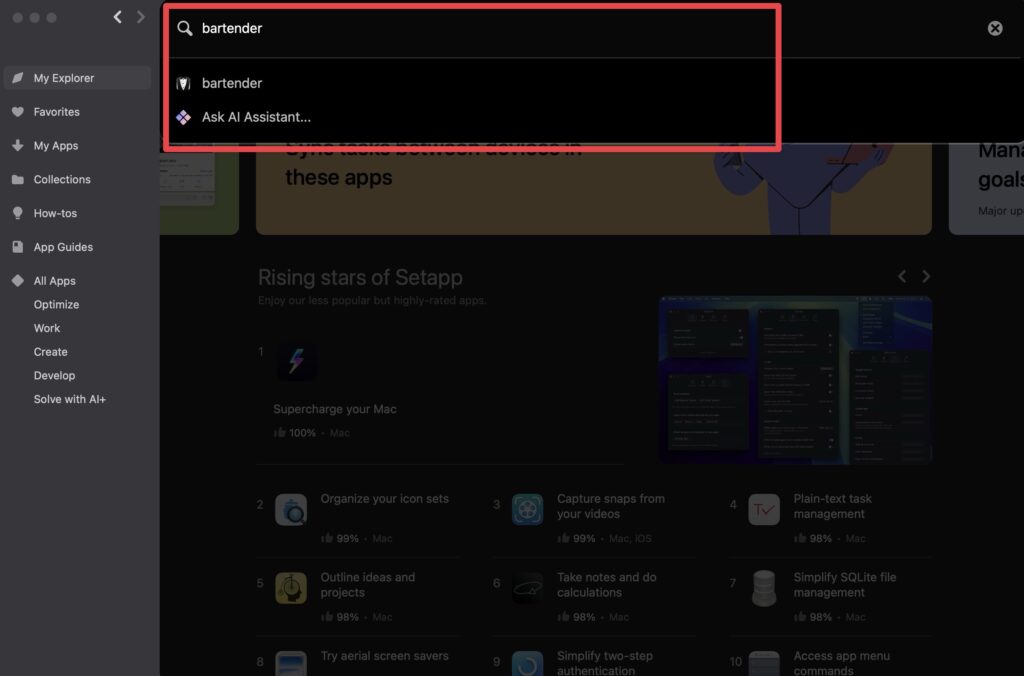Viewport: 1024px width, 676px height.
Task: Click the diamond icon for All Apps
Action: 18,280
